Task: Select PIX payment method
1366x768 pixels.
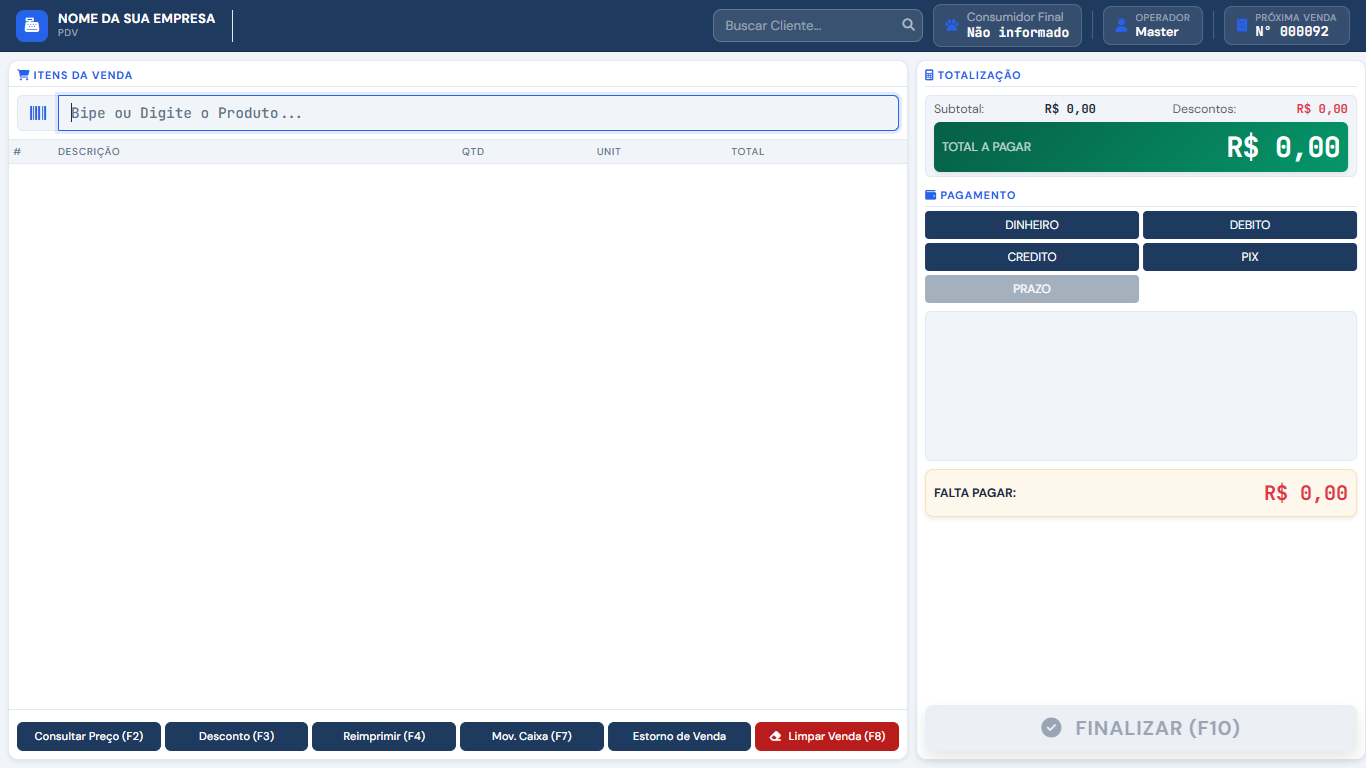Action: click(x=1250, y=257)
